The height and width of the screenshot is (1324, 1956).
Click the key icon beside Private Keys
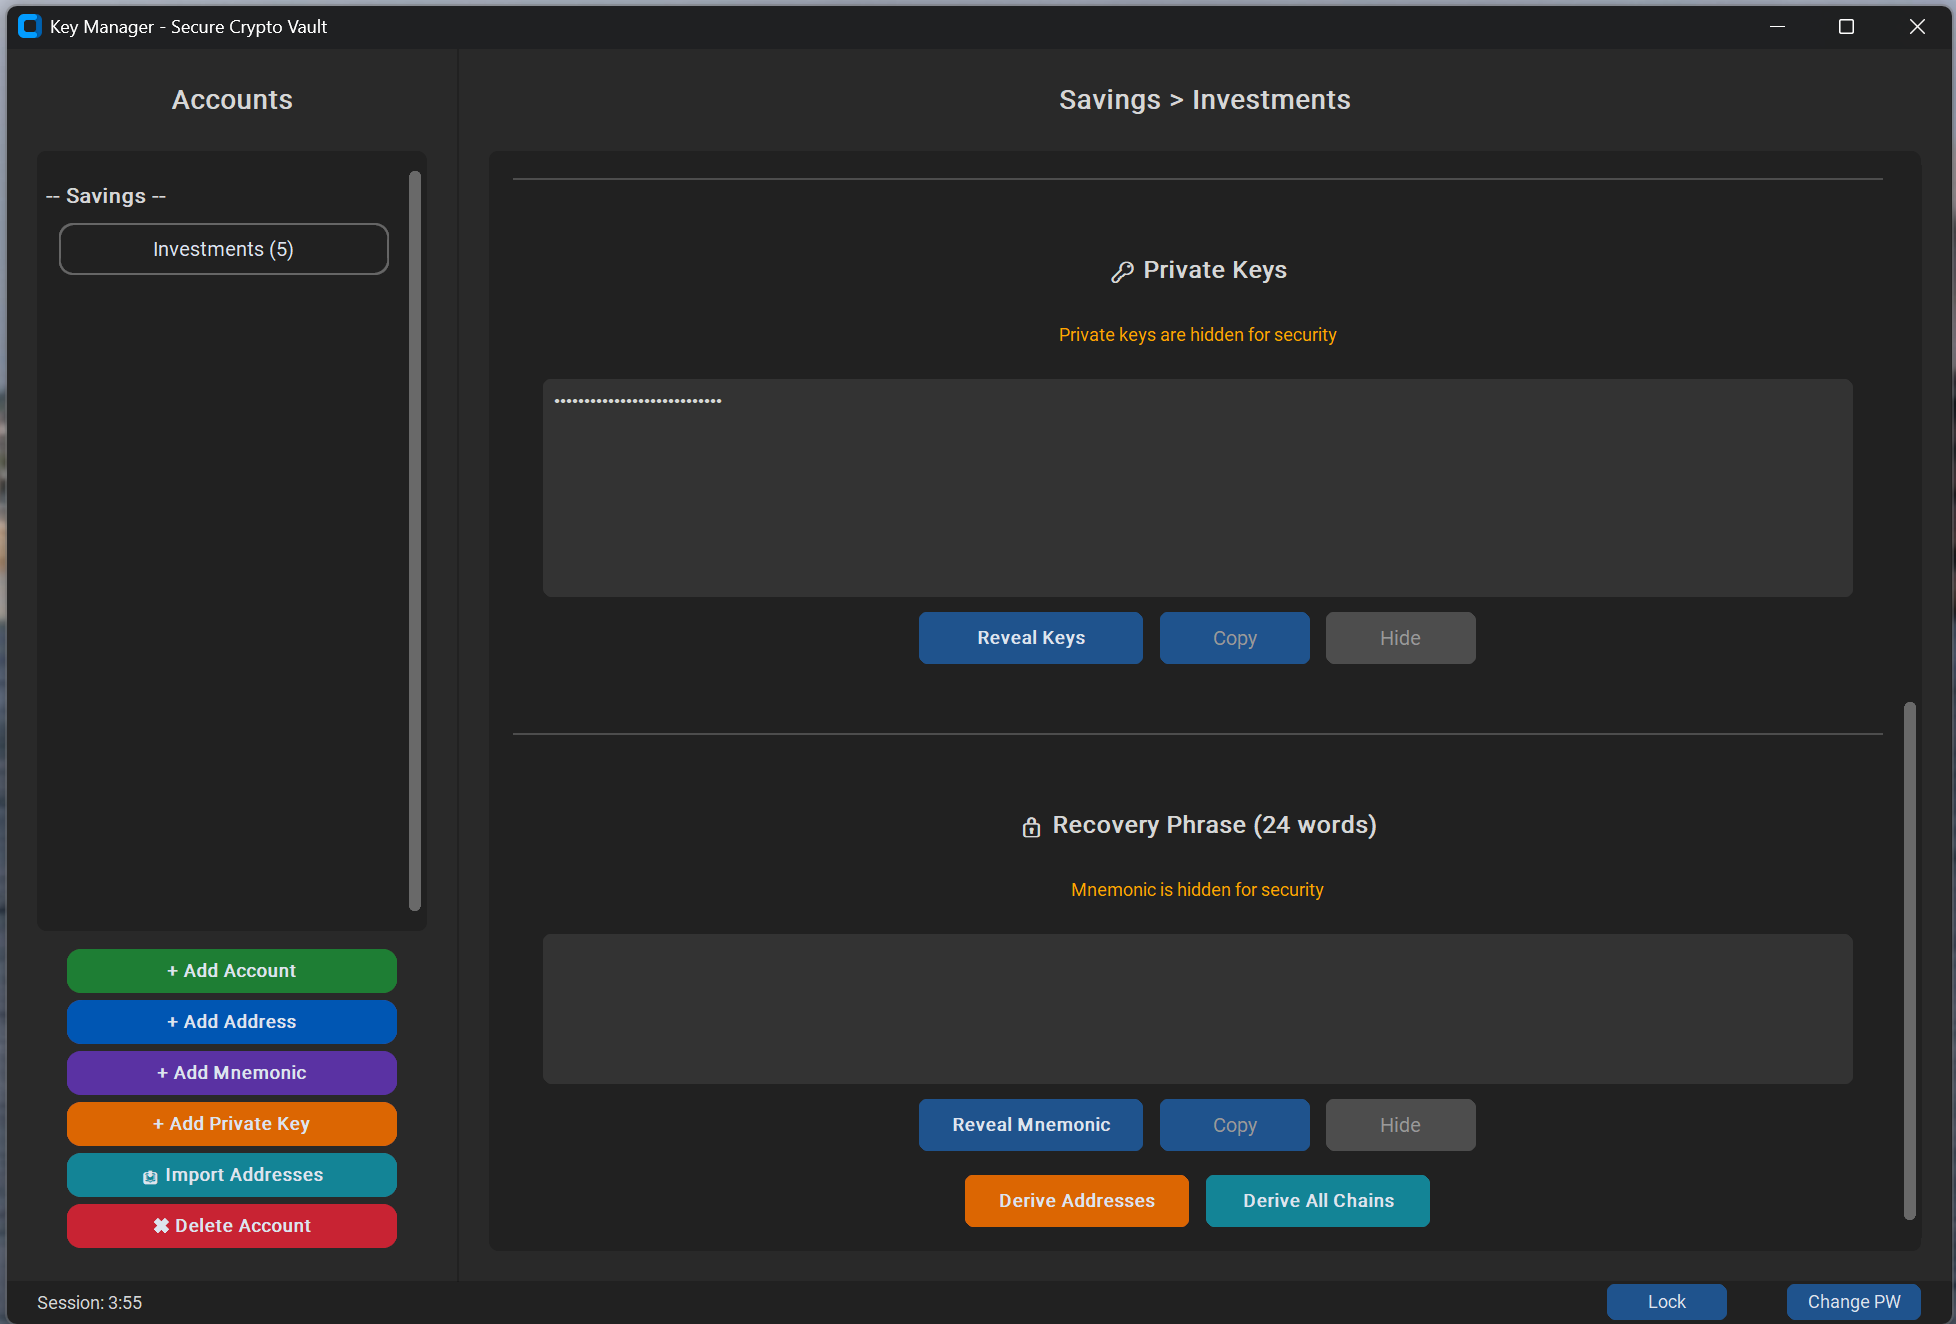pos(1122,272)
